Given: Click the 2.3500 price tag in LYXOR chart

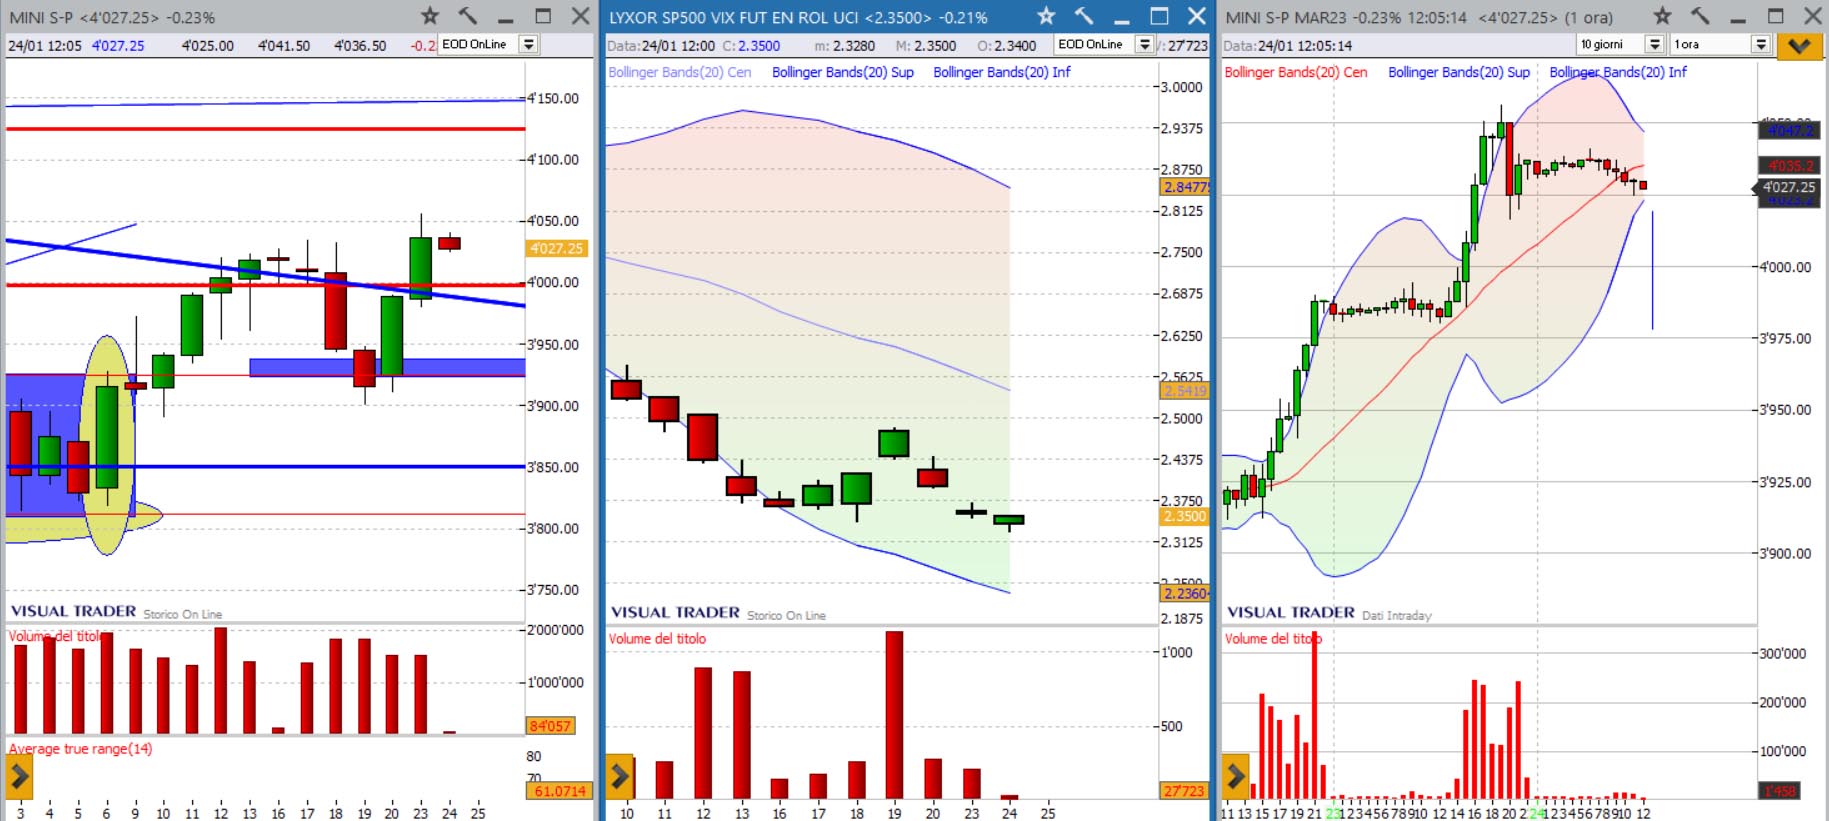Looking at the screenshot, I should (x=1185, y=516).
